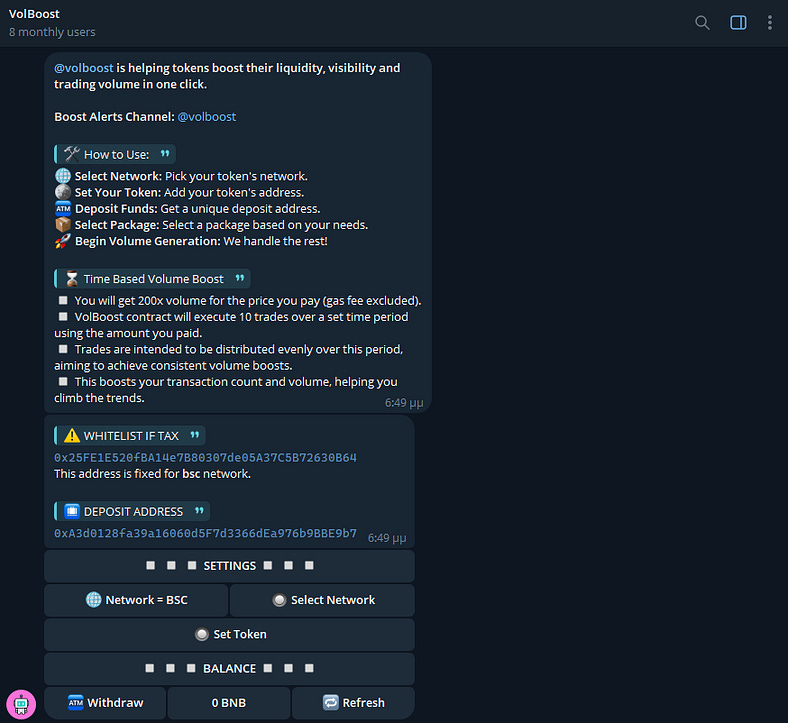
Task: Click the quote mark beside Time Based Volume Boost
Action: tap(240, 278)
